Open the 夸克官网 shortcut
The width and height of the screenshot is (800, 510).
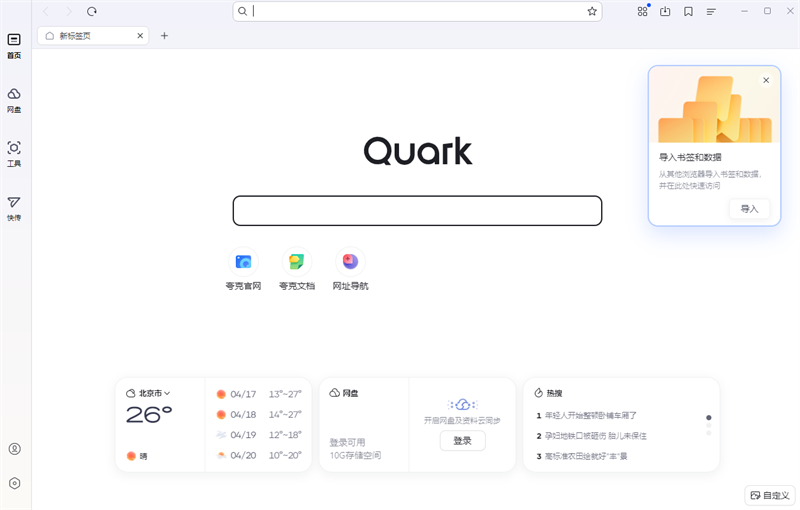point(243,269)
